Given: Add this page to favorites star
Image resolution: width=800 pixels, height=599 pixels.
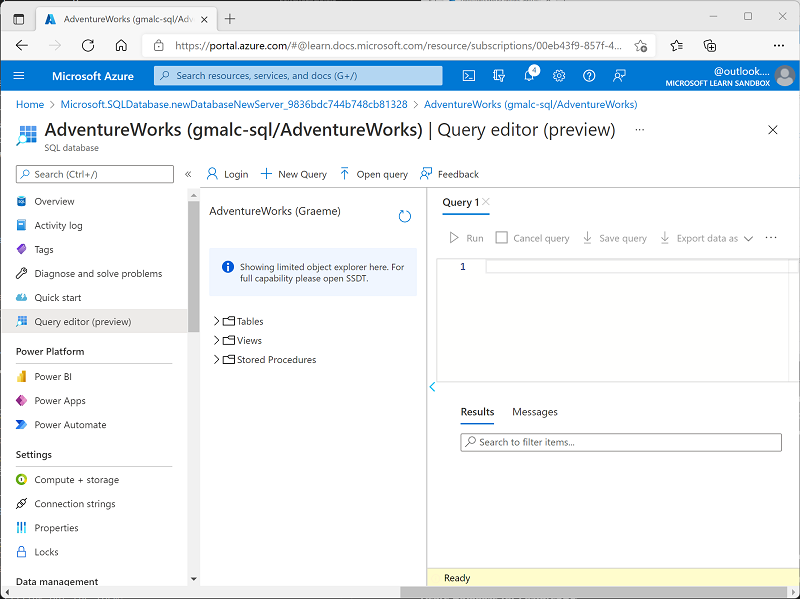Looking at the screenshot, I should coord(641,45).
